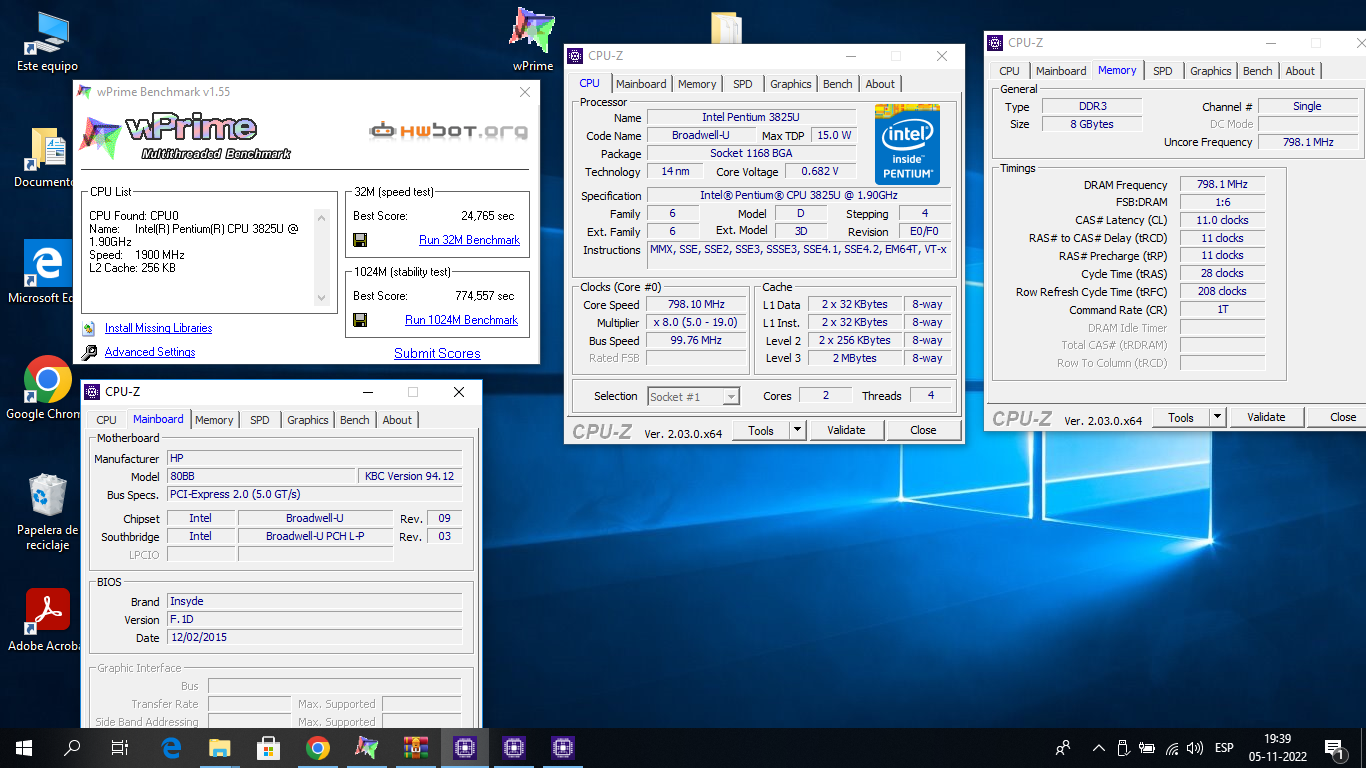Open Microsoft Store from the taskbar

point(269,747)
